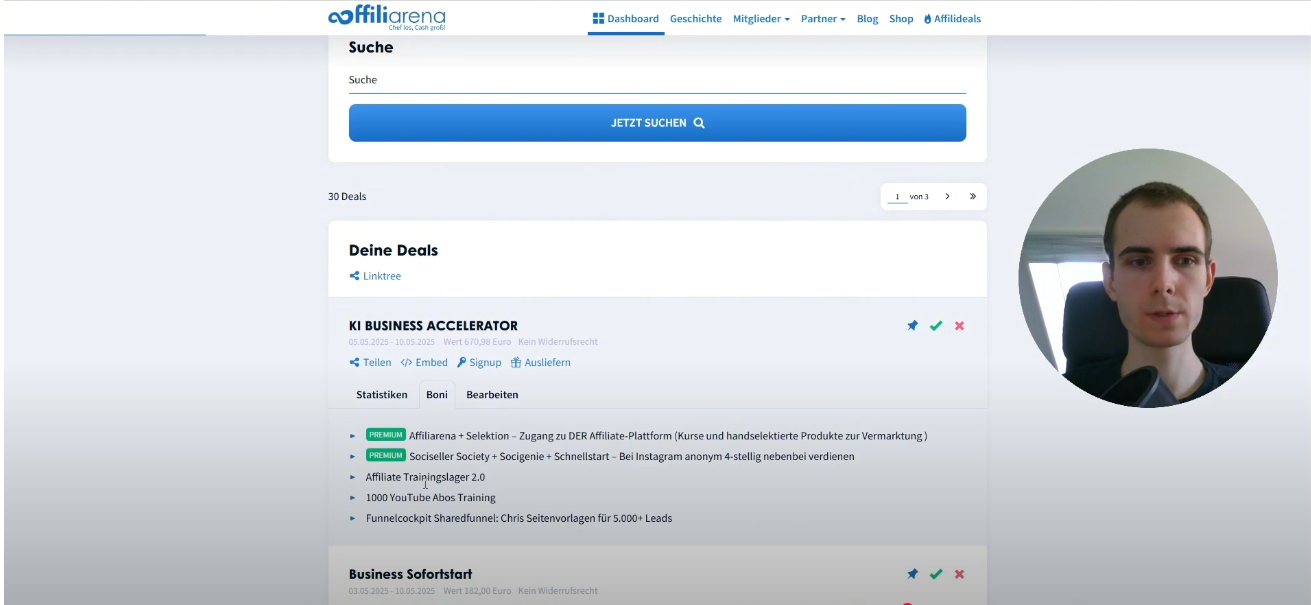Image resolution: width=1311 pixels, height=605 pixels.
Task: Go to next page arrow
Action: coord(947,197)
